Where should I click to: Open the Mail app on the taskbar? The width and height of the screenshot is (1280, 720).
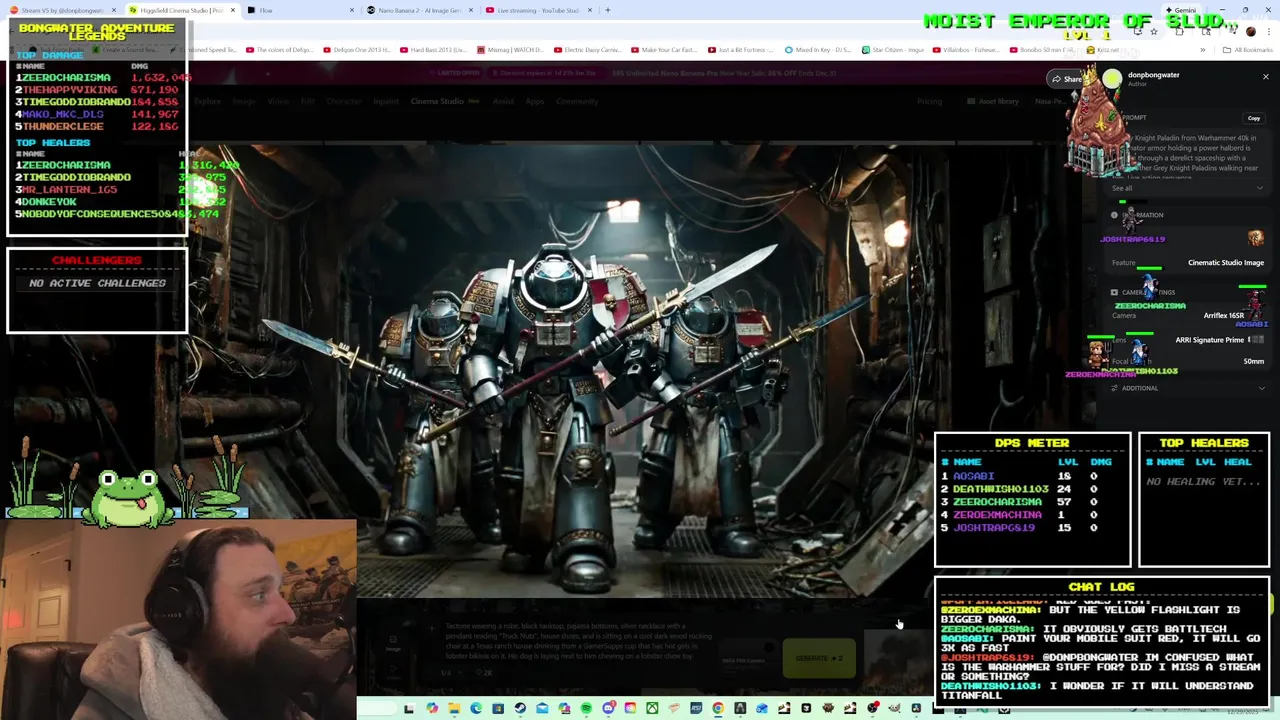coord(542,708)
